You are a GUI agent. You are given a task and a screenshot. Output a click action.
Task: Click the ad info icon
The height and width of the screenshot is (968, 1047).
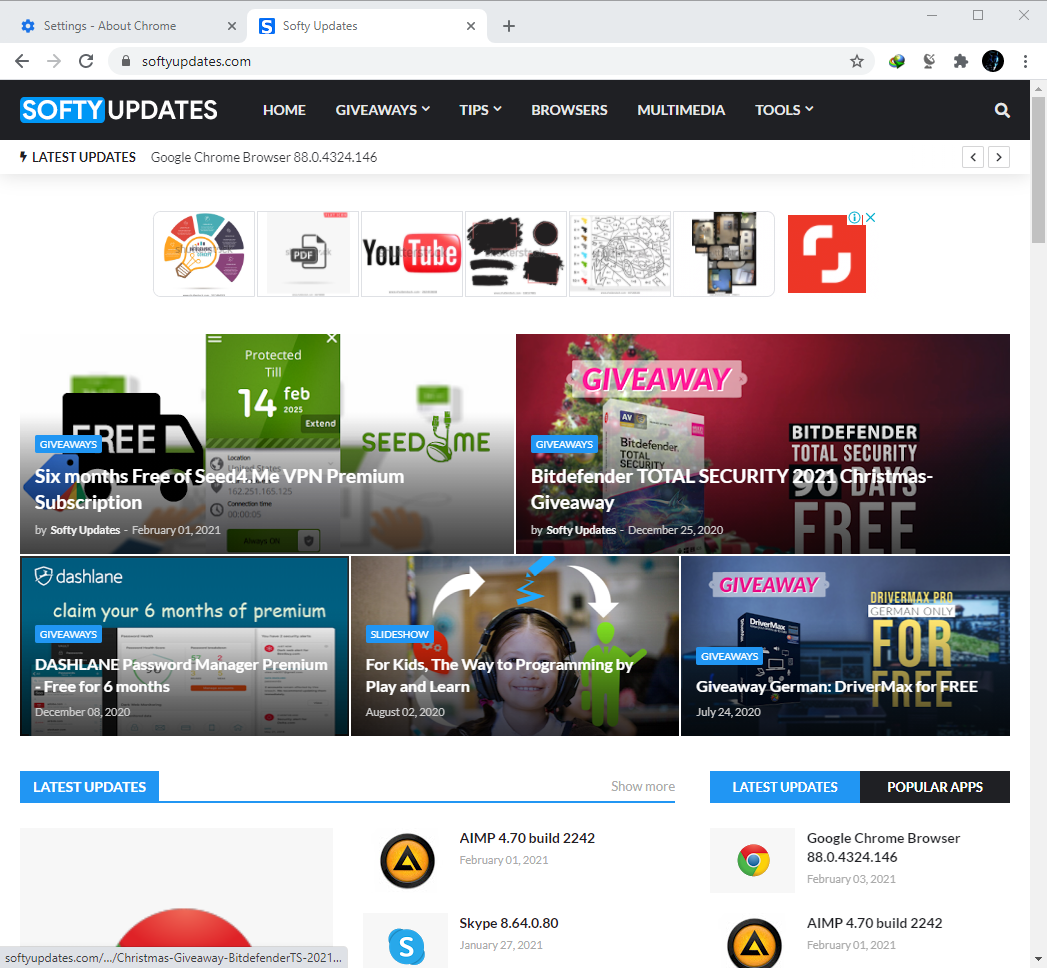pos(854,218)
